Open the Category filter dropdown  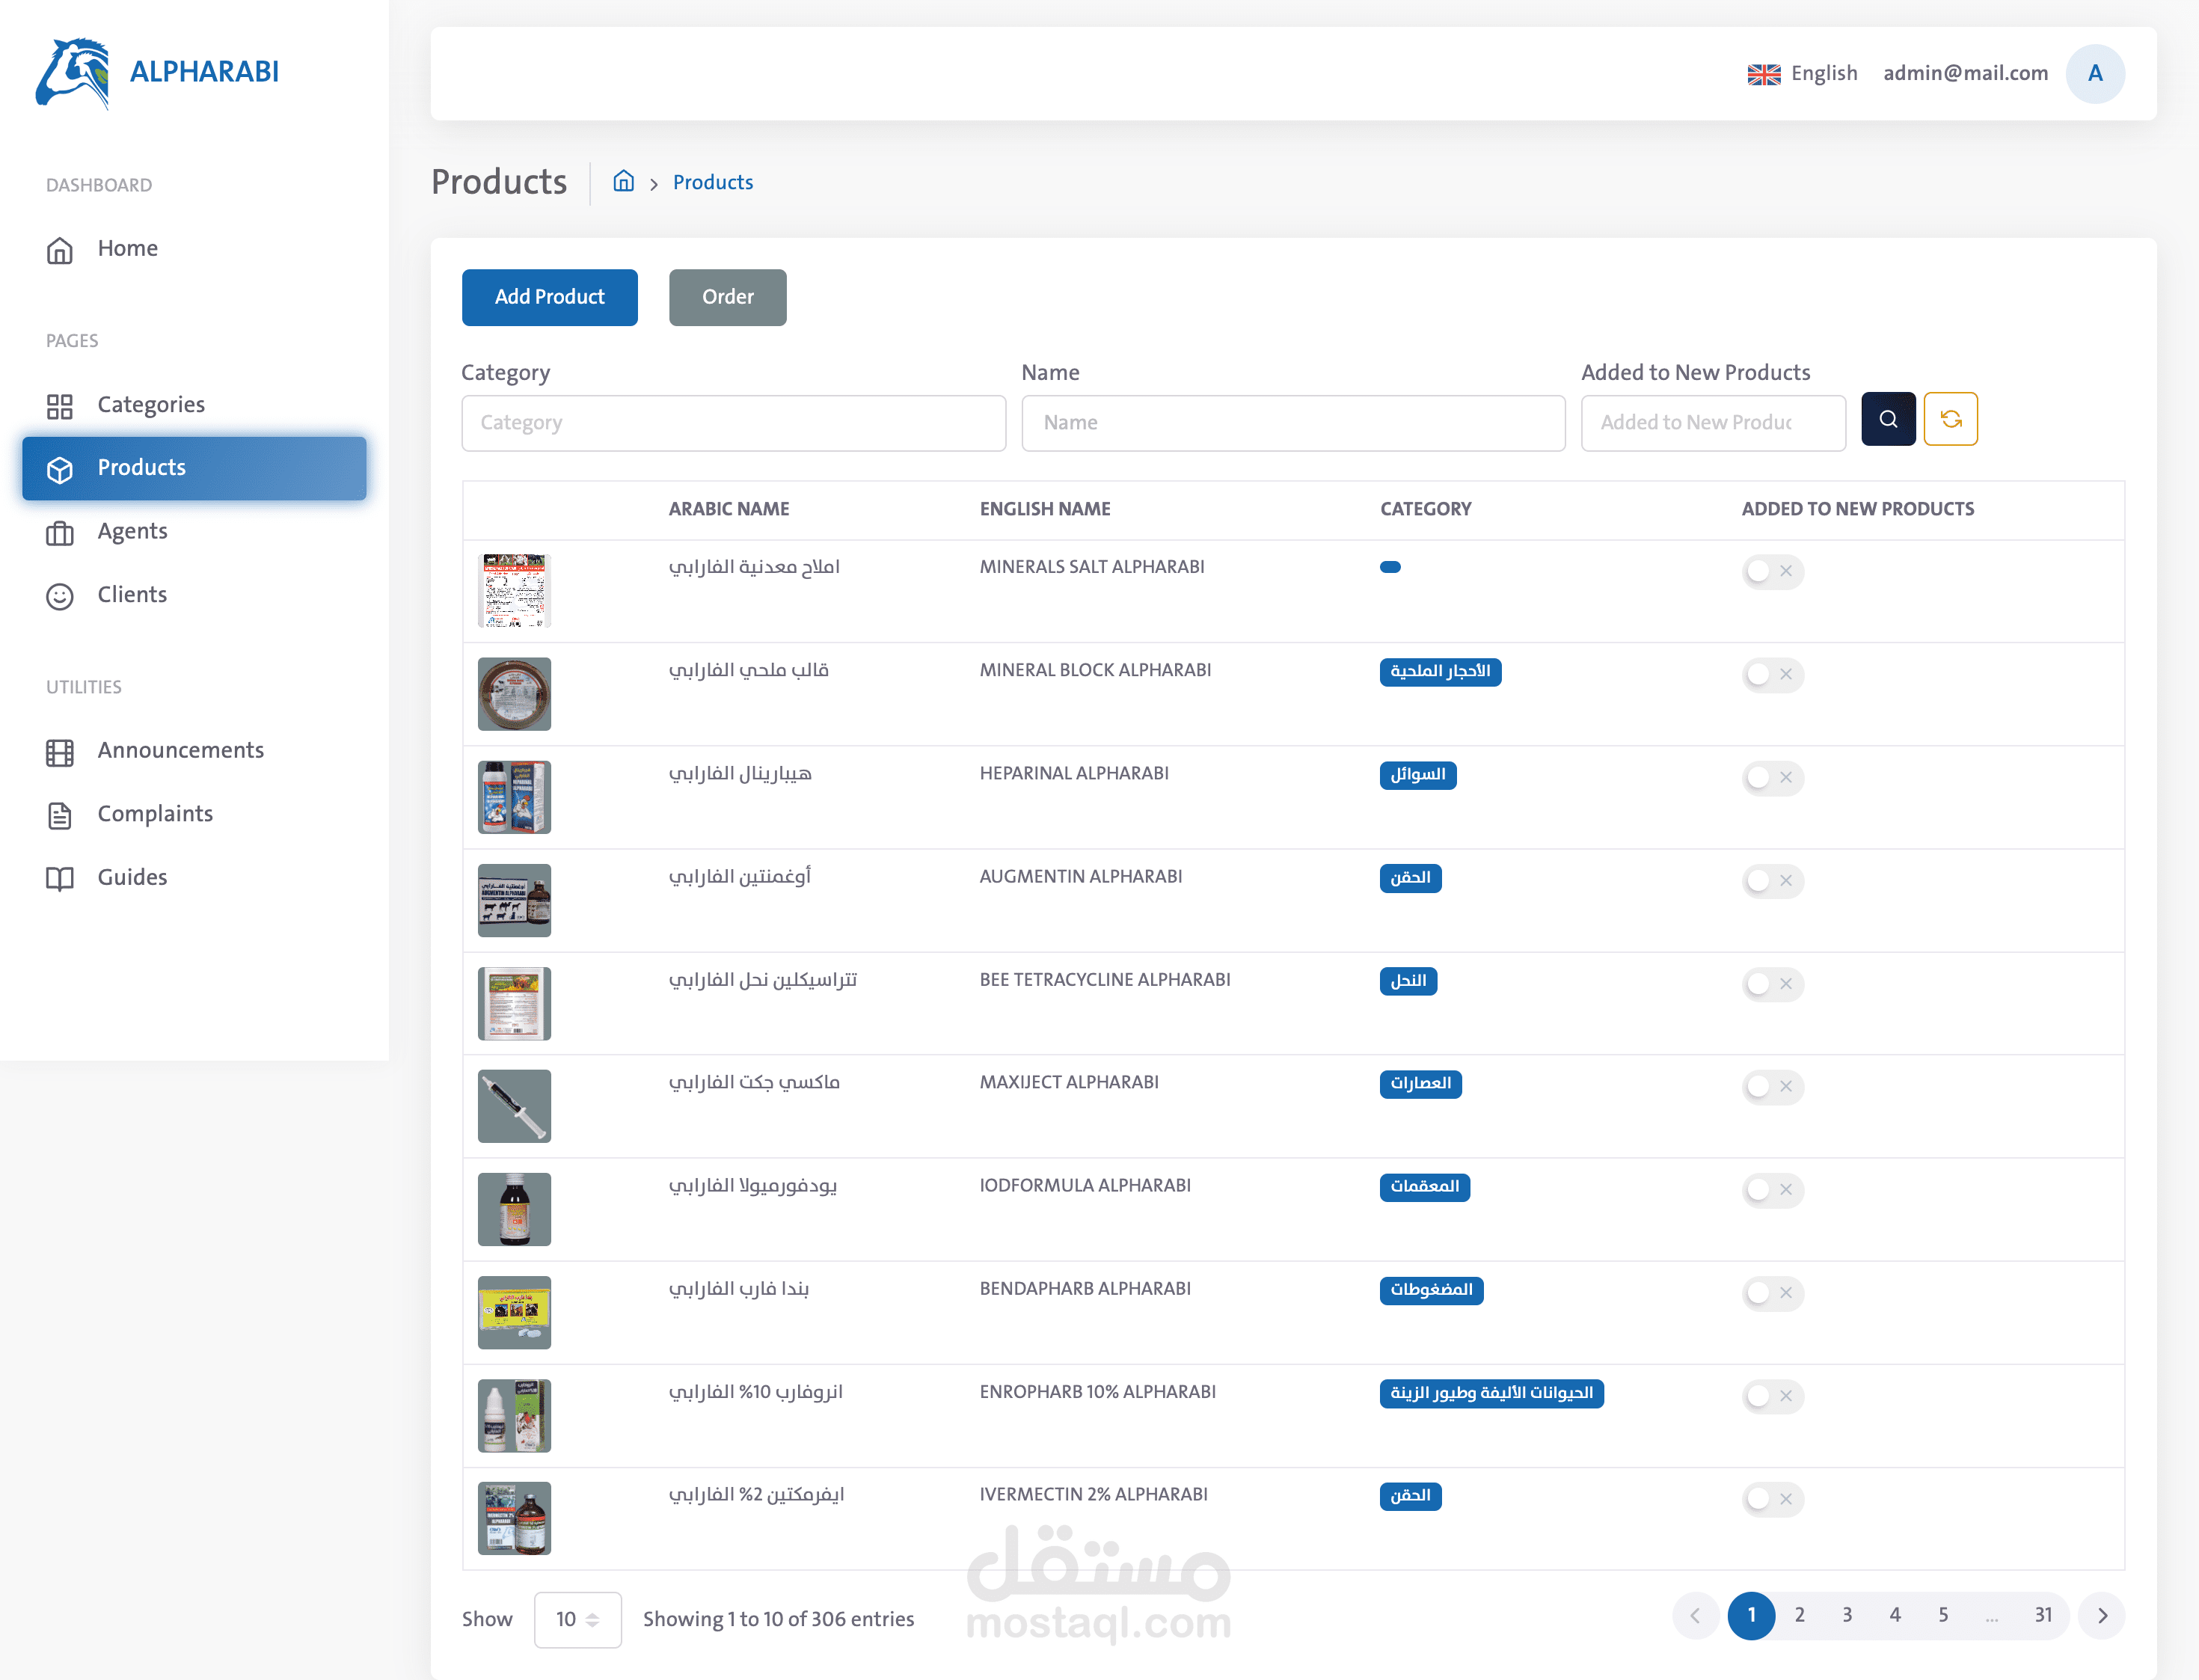click(733, 423)
